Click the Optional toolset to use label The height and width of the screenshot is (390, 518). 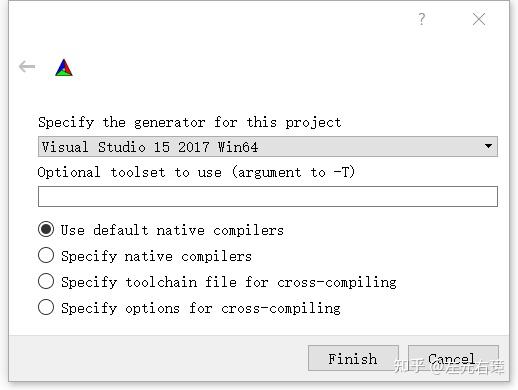pos(196,172)
